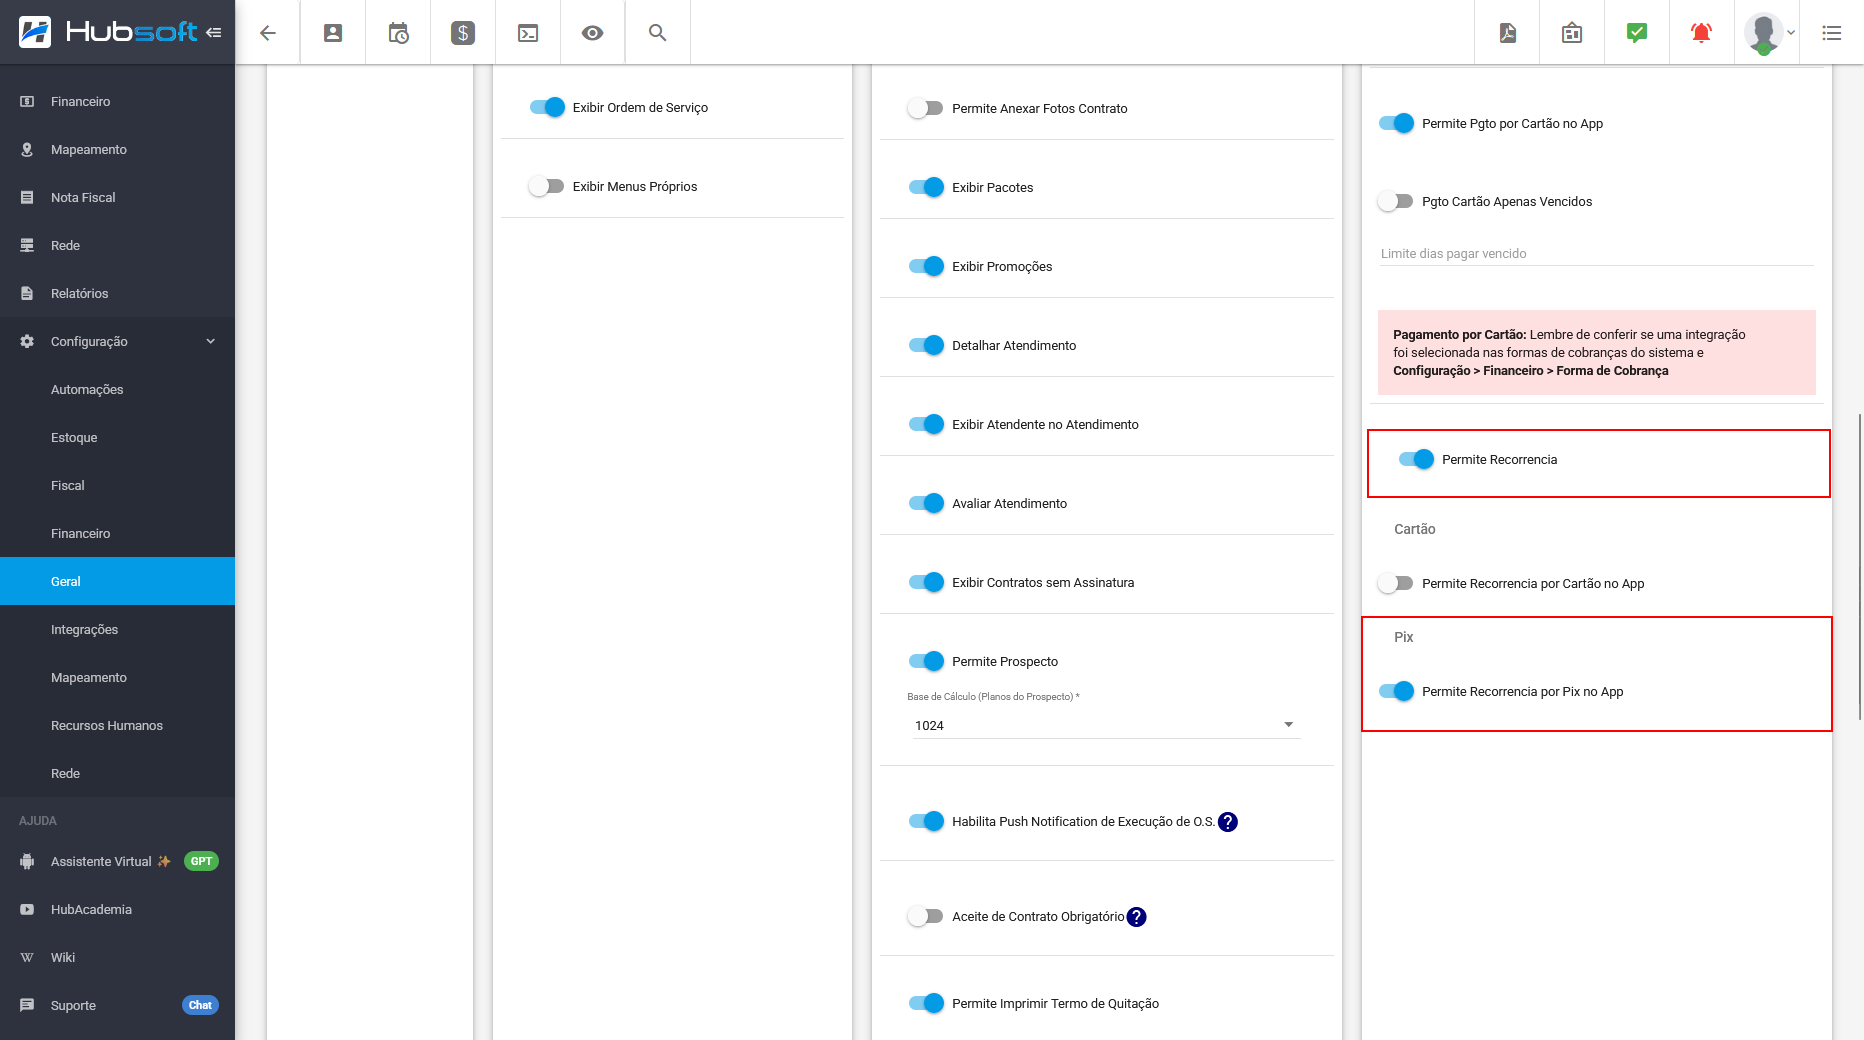Image resolution: width=1864 pixels, height=1040 pixels.
Task: Click the search magnifier icon
Action: point(657,33)
